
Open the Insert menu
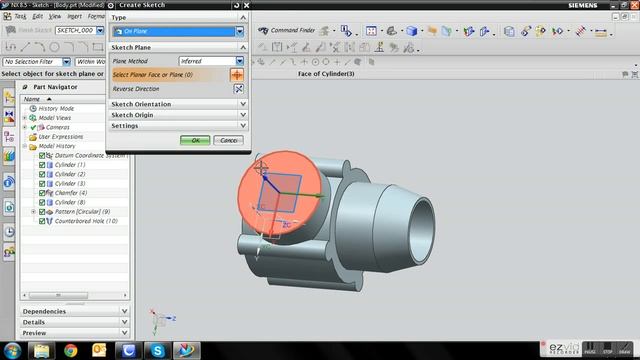74,16
